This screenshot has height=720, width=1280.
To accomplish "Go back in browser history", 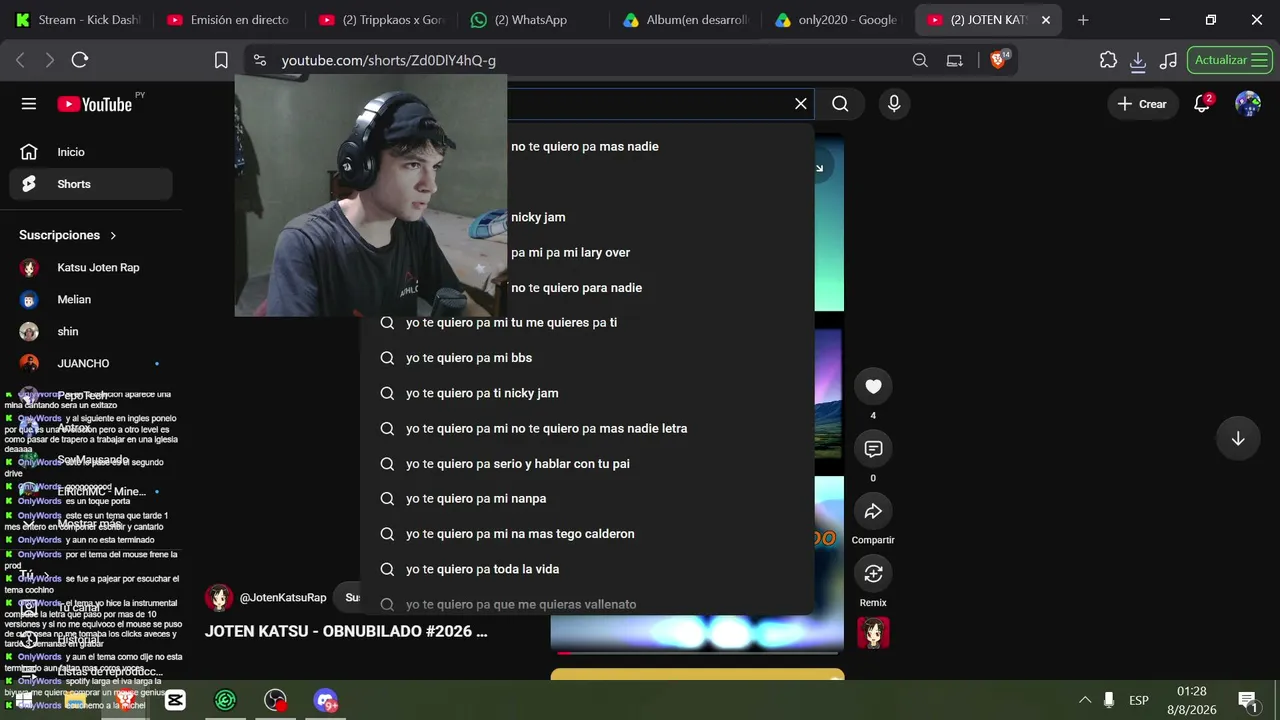I will pos(20,60).
